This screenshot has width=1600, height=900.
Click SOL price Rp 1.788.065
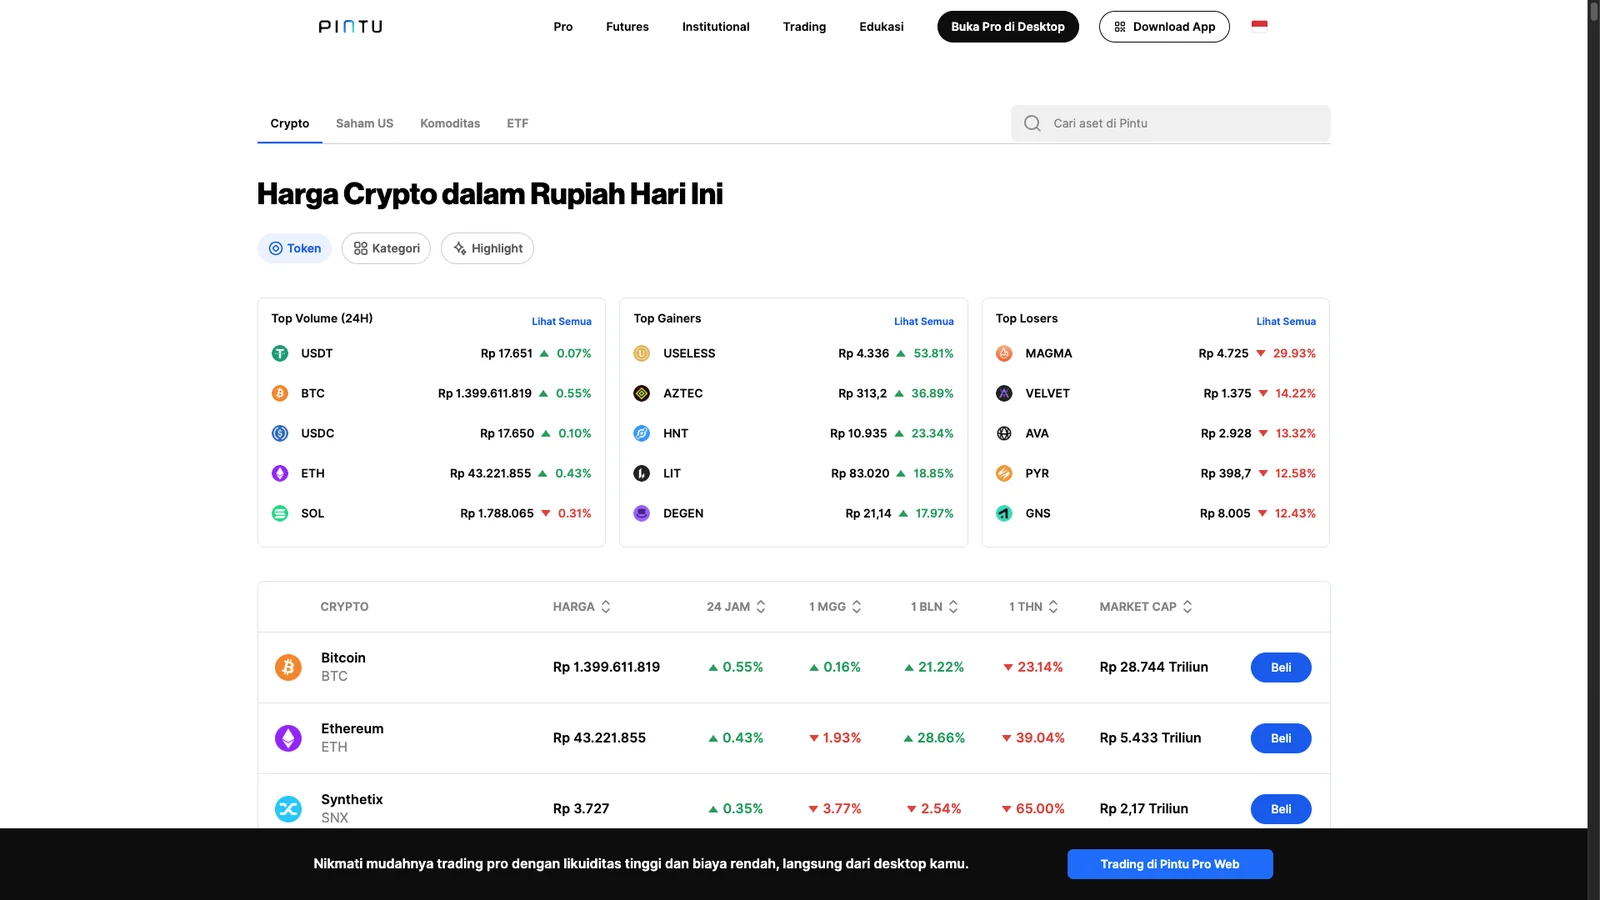(497, 513)
